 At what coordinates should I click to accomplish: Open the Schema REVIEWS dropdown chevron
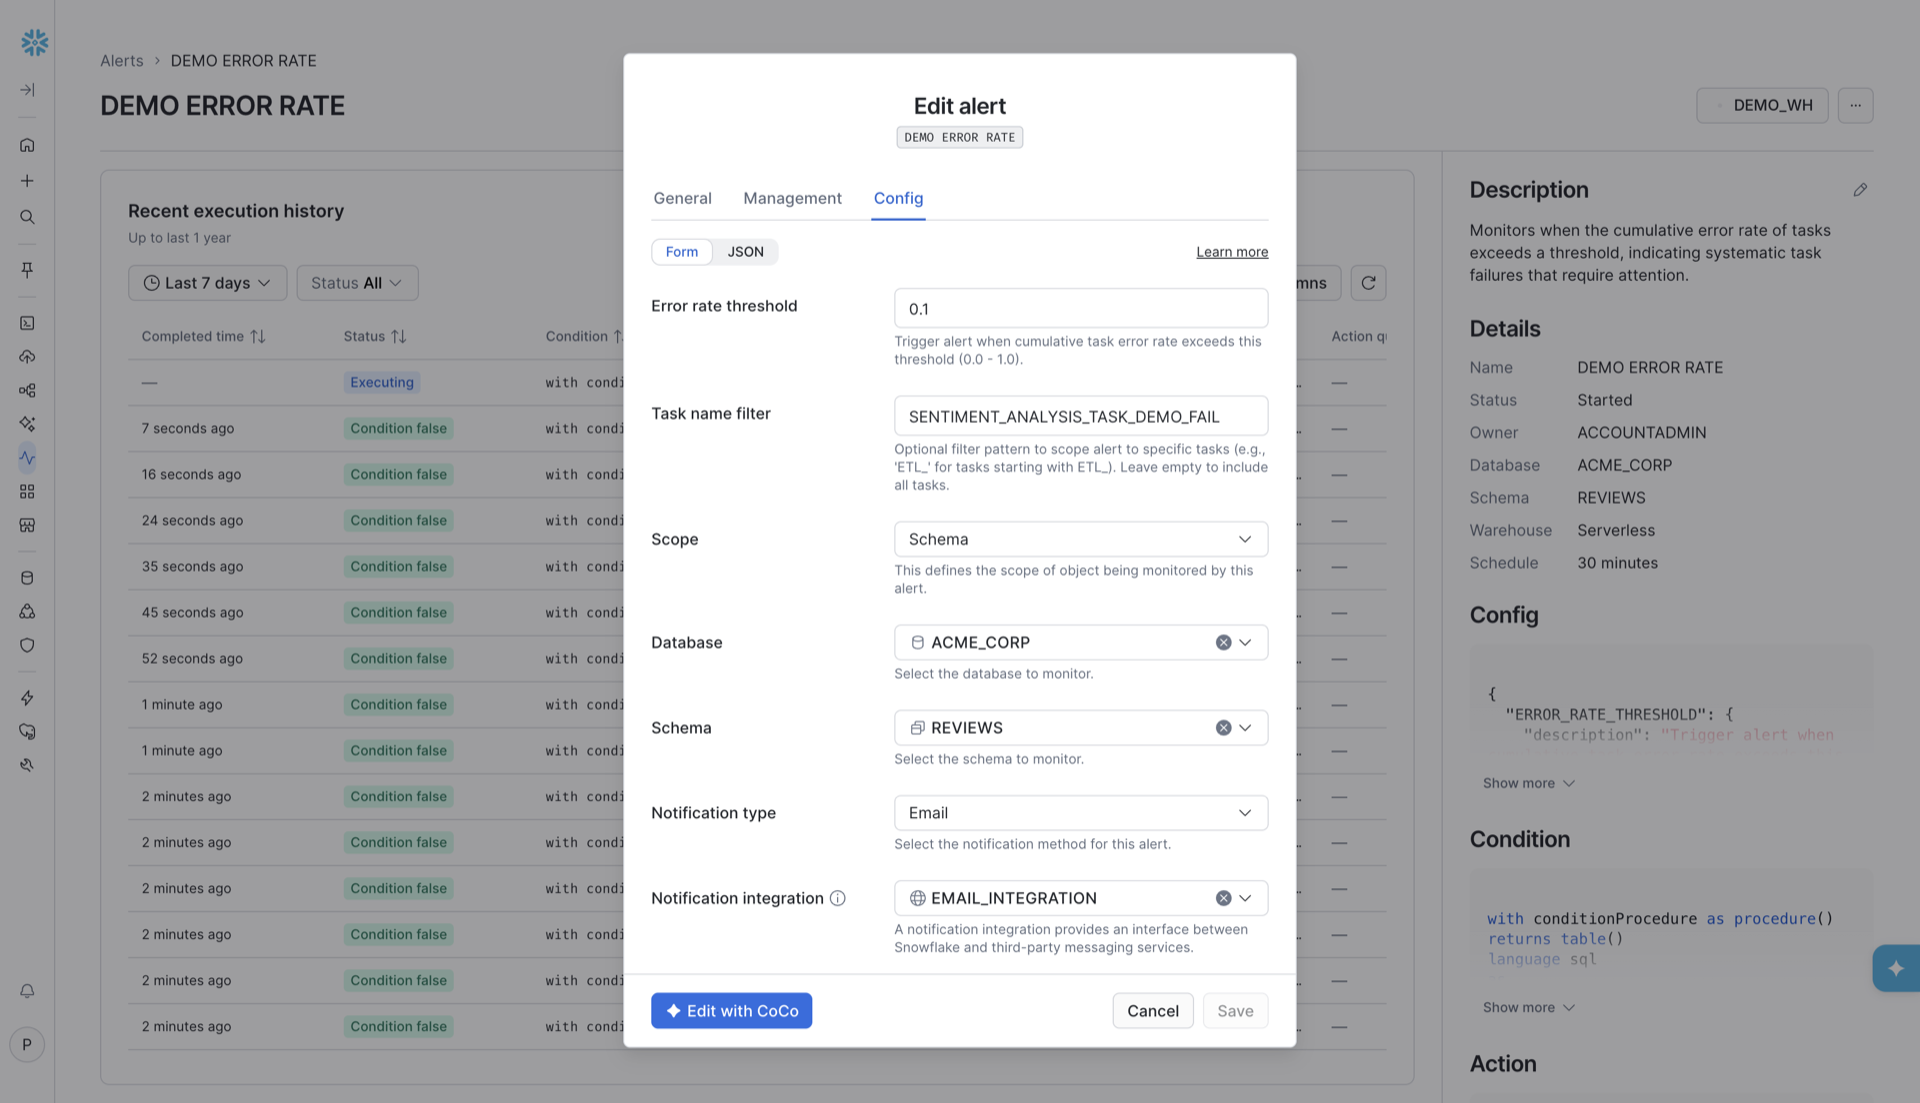[x=1245, y=728]
